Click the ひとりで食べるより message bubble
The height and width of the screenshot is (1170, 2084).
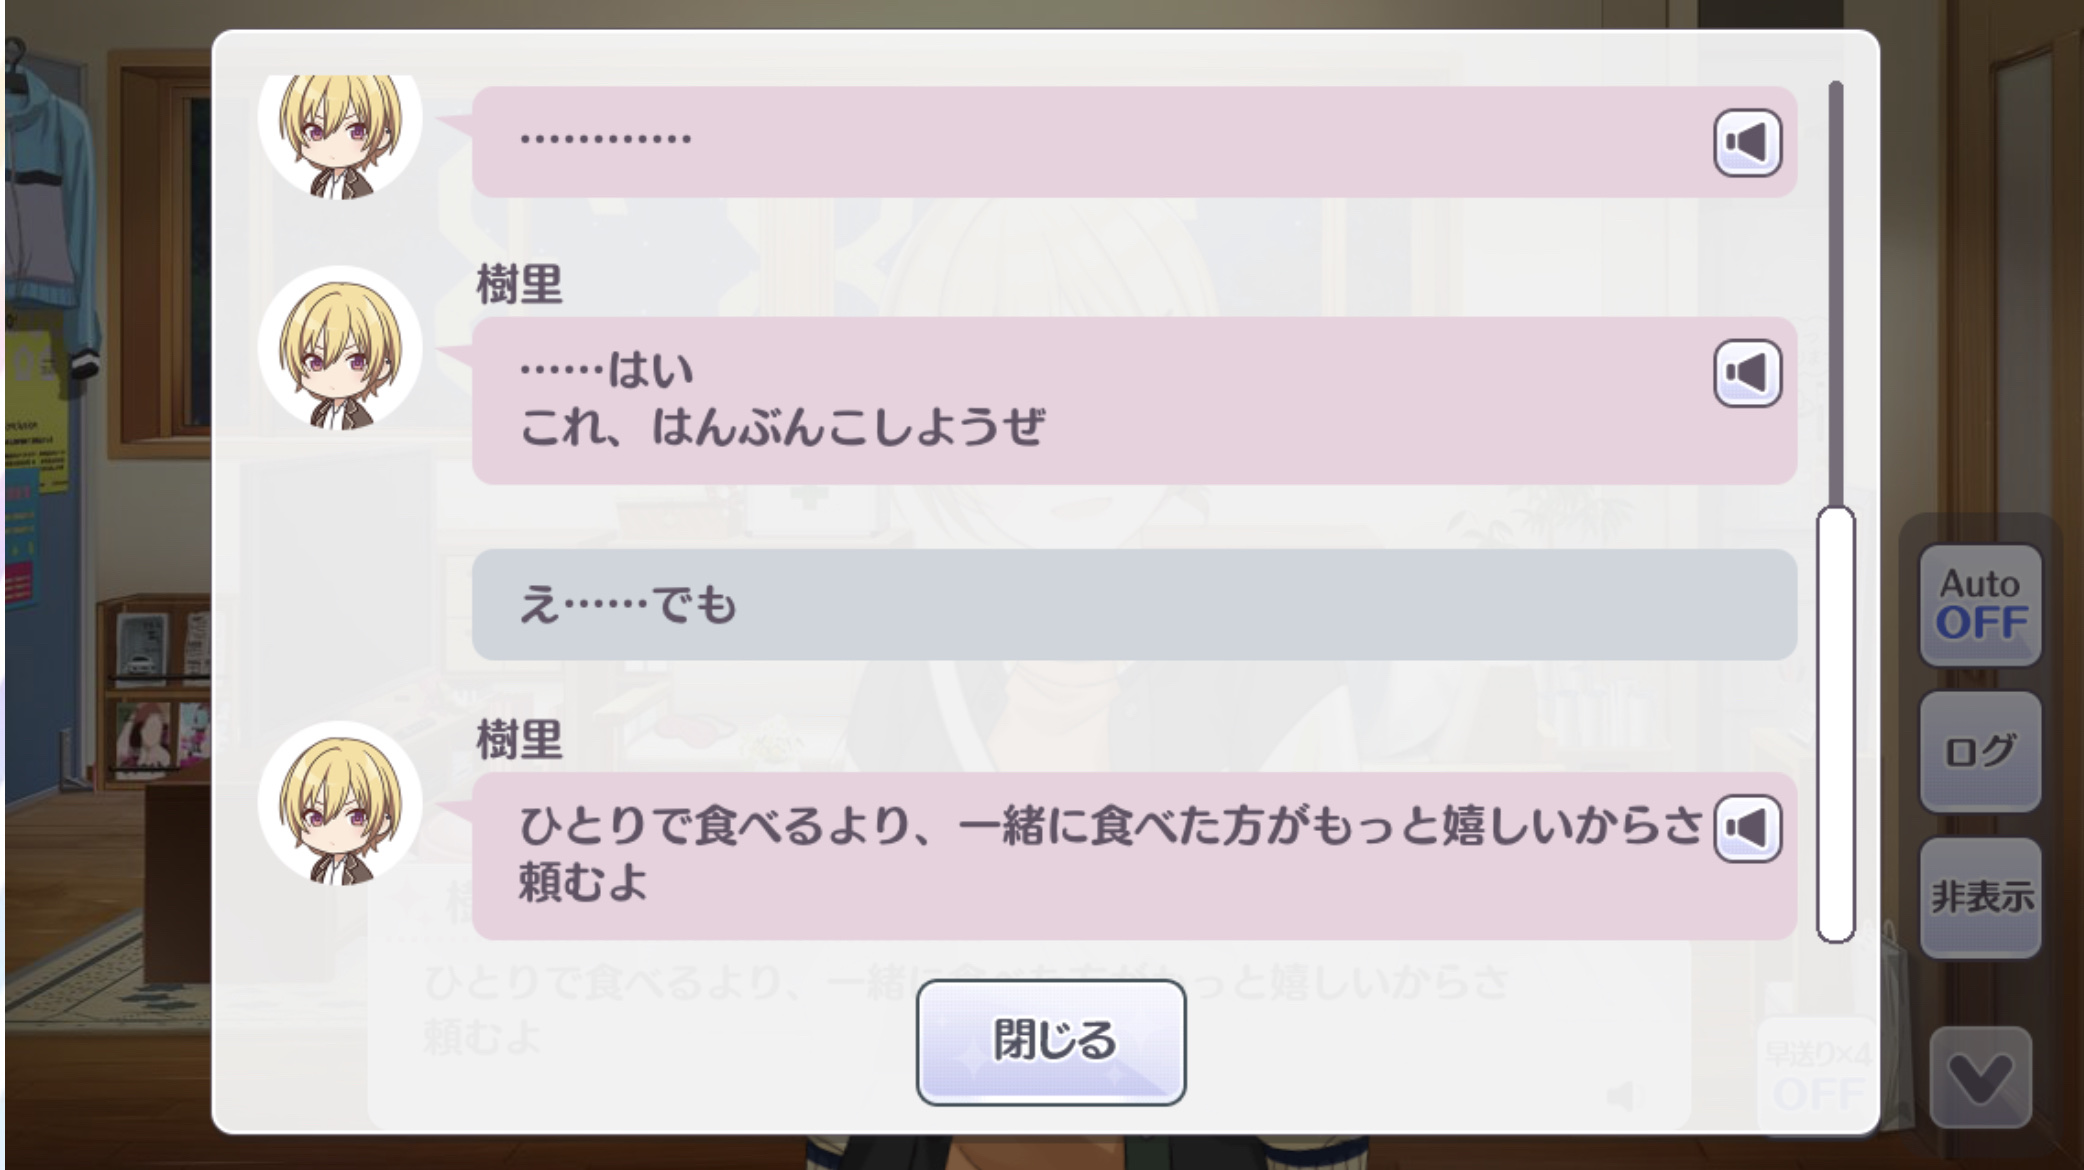(1134, 856)
